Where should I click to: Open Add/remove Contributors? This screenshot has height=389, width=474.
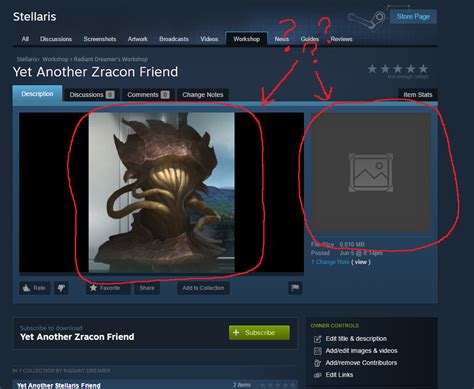(x=361, y=363)
